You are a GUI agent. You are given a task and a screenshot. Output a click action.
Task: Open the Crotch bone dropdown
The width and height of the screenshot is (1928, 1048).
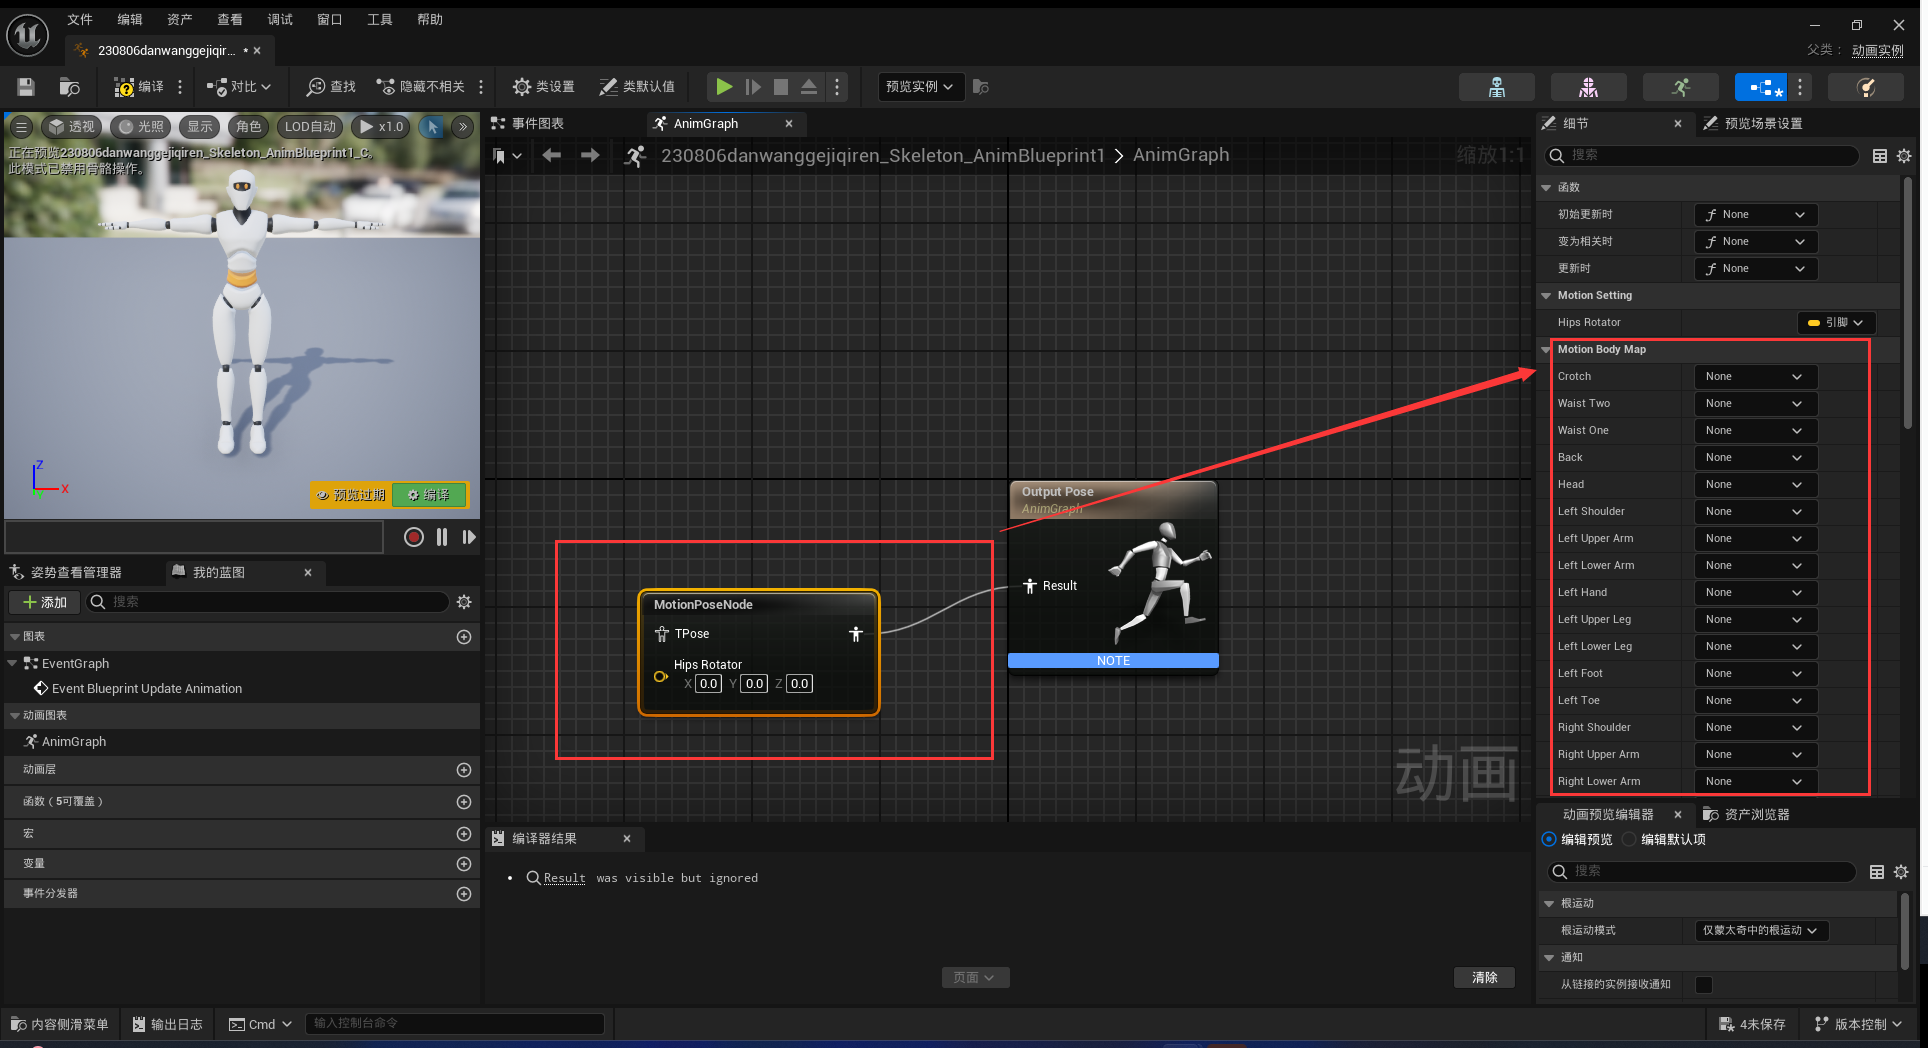tap(1755, 377)
